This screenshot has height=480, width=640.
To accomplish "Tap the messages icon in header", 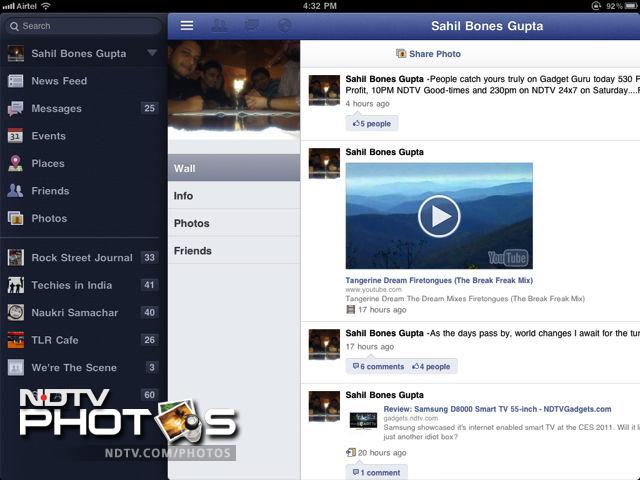I will pyautogui.click(x=251, y=25).
